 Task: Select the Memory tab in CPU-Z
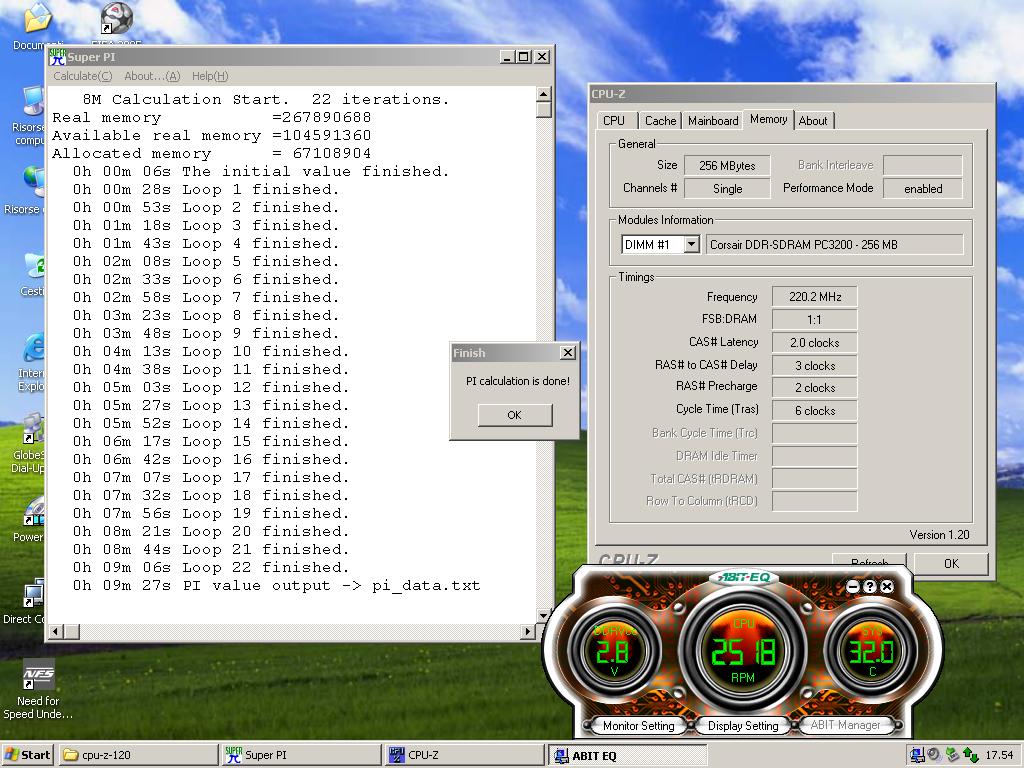tap(768, 120)
